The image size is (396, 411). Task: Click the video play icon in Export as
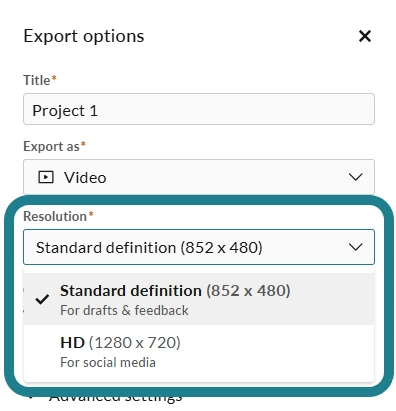pos(46,177)
